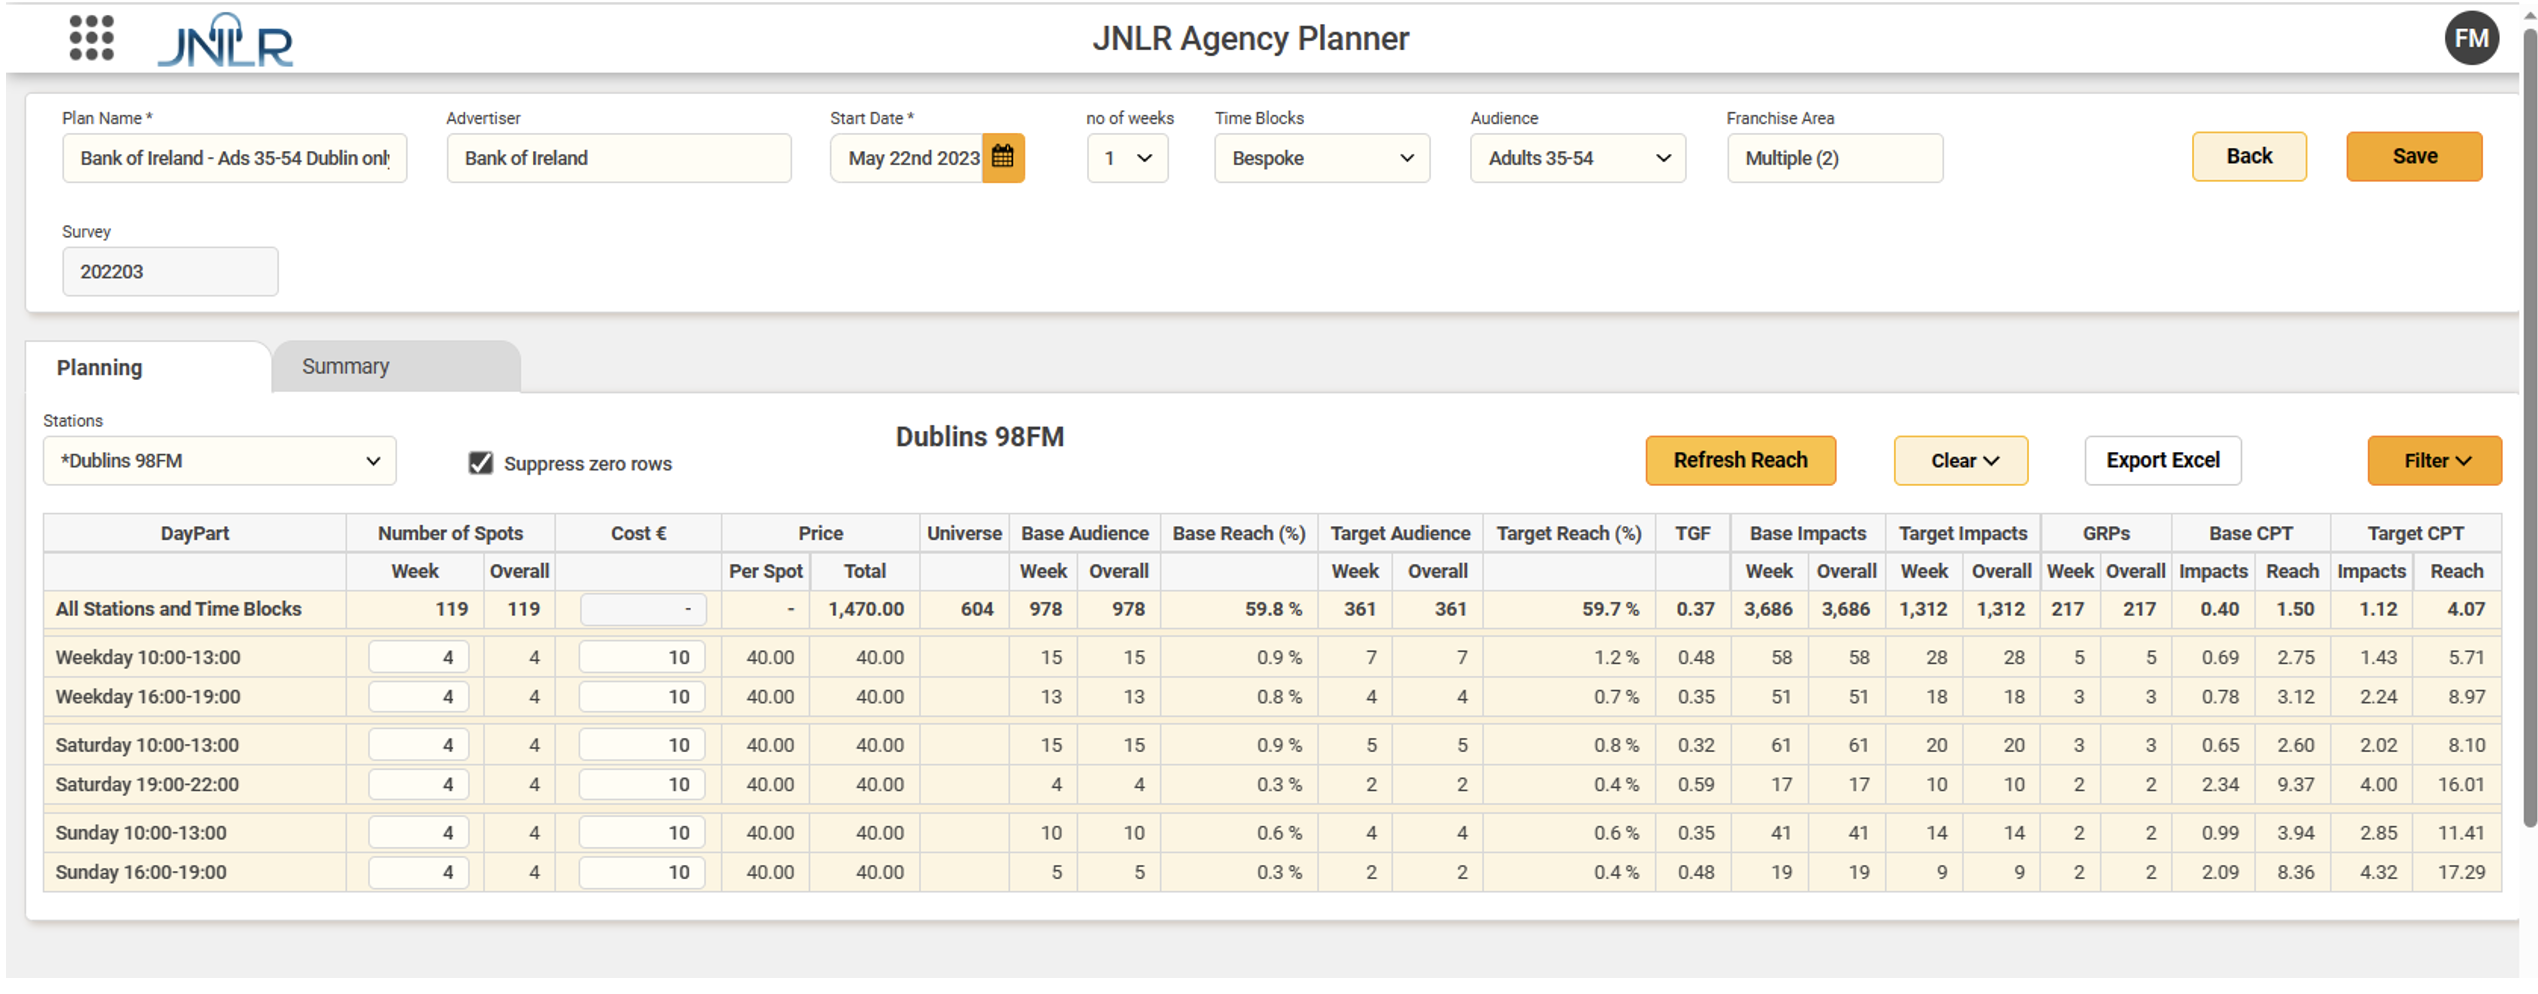Viewport: 2538px width, 994px height.
Task: Click the Advertiser input field
Action: coord(619,158)
